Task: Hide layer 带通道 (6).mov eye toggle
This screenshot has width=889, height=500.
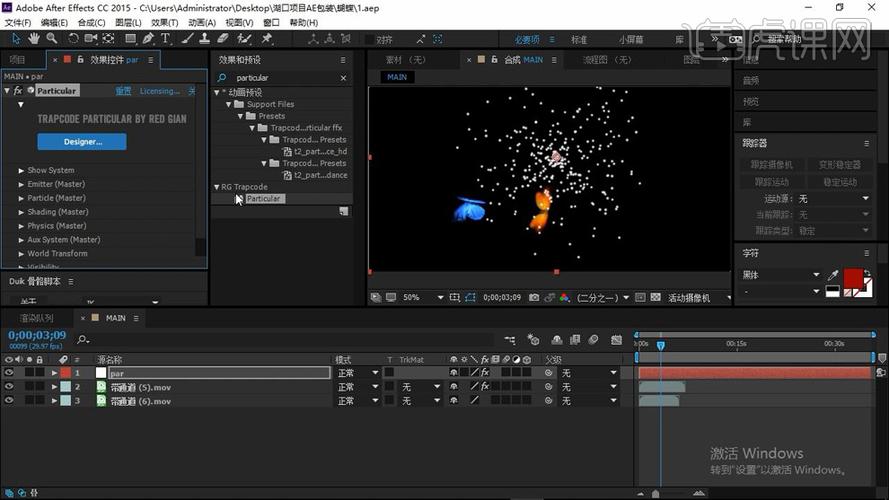Action: tap(9, 400)
